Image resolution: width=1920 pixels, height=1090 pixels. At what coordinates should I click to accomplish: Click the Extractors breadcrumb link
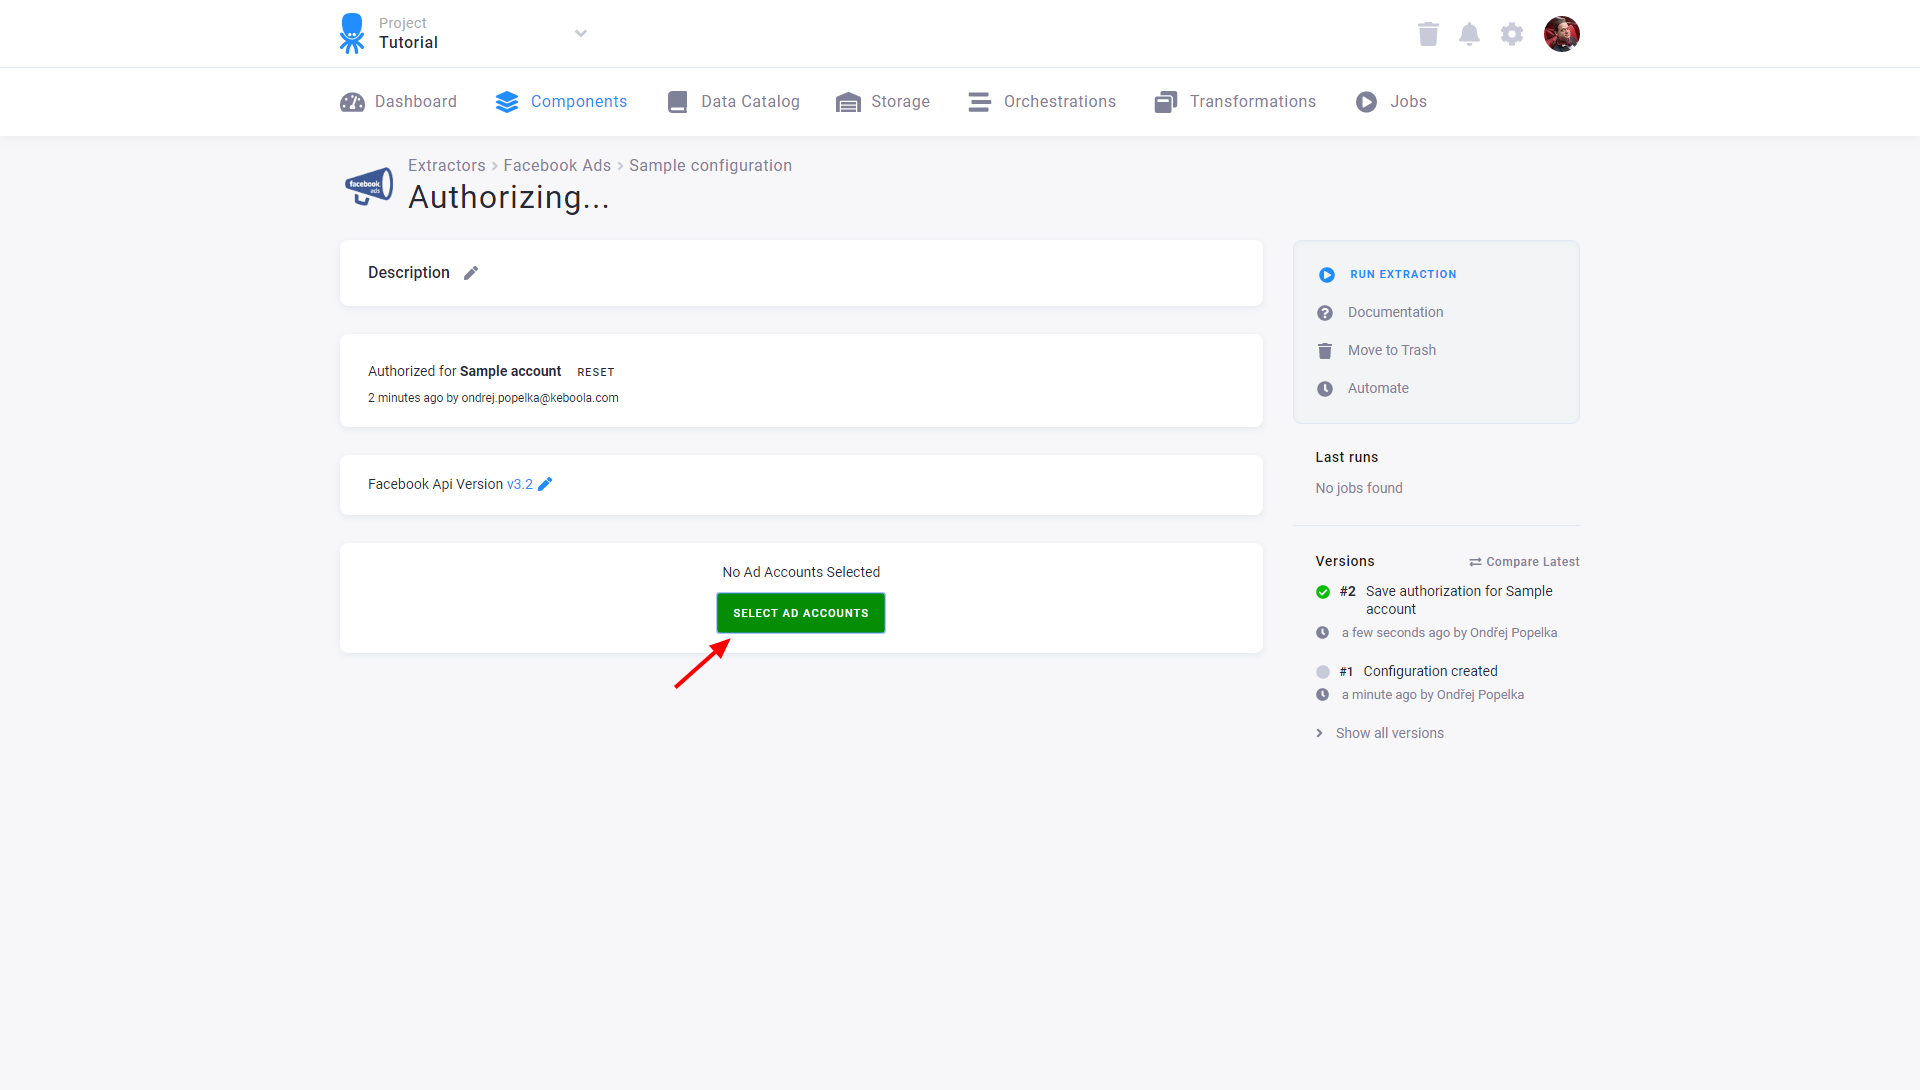446,166
